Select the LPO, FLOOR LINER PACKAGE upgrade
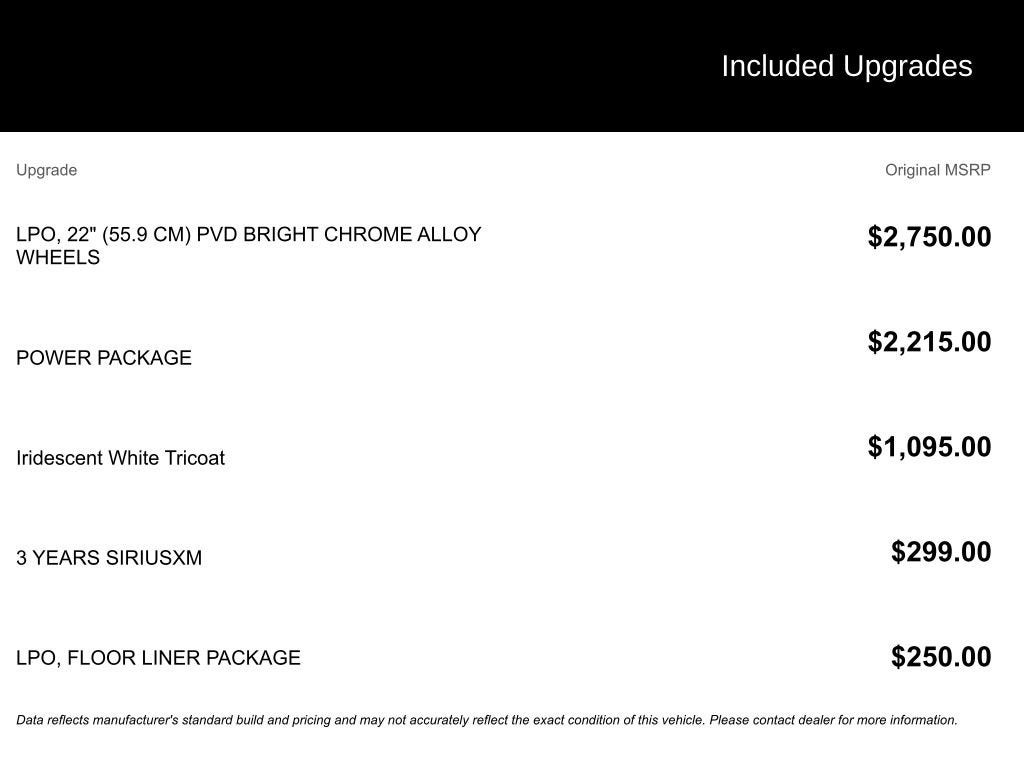 [158, 658]
